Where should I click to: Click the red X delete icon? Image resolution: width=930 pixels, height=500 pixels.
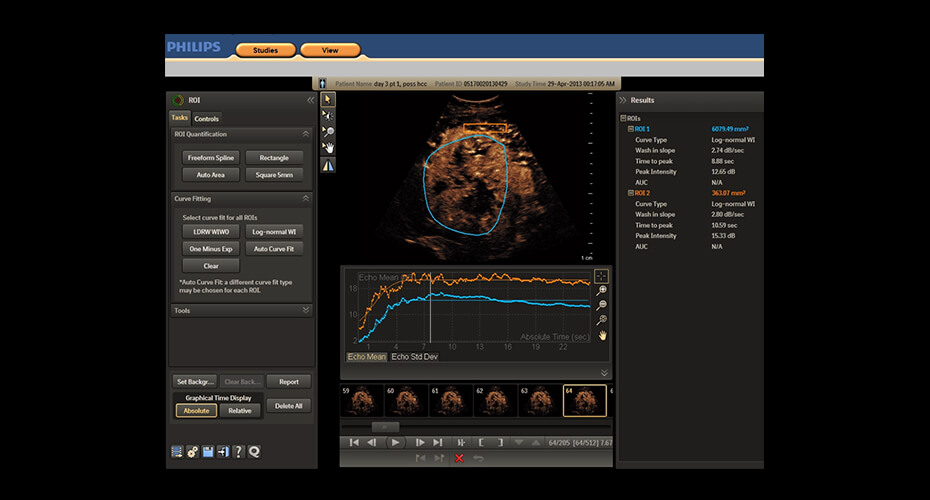pyautogui.click(x=459, y=458)
